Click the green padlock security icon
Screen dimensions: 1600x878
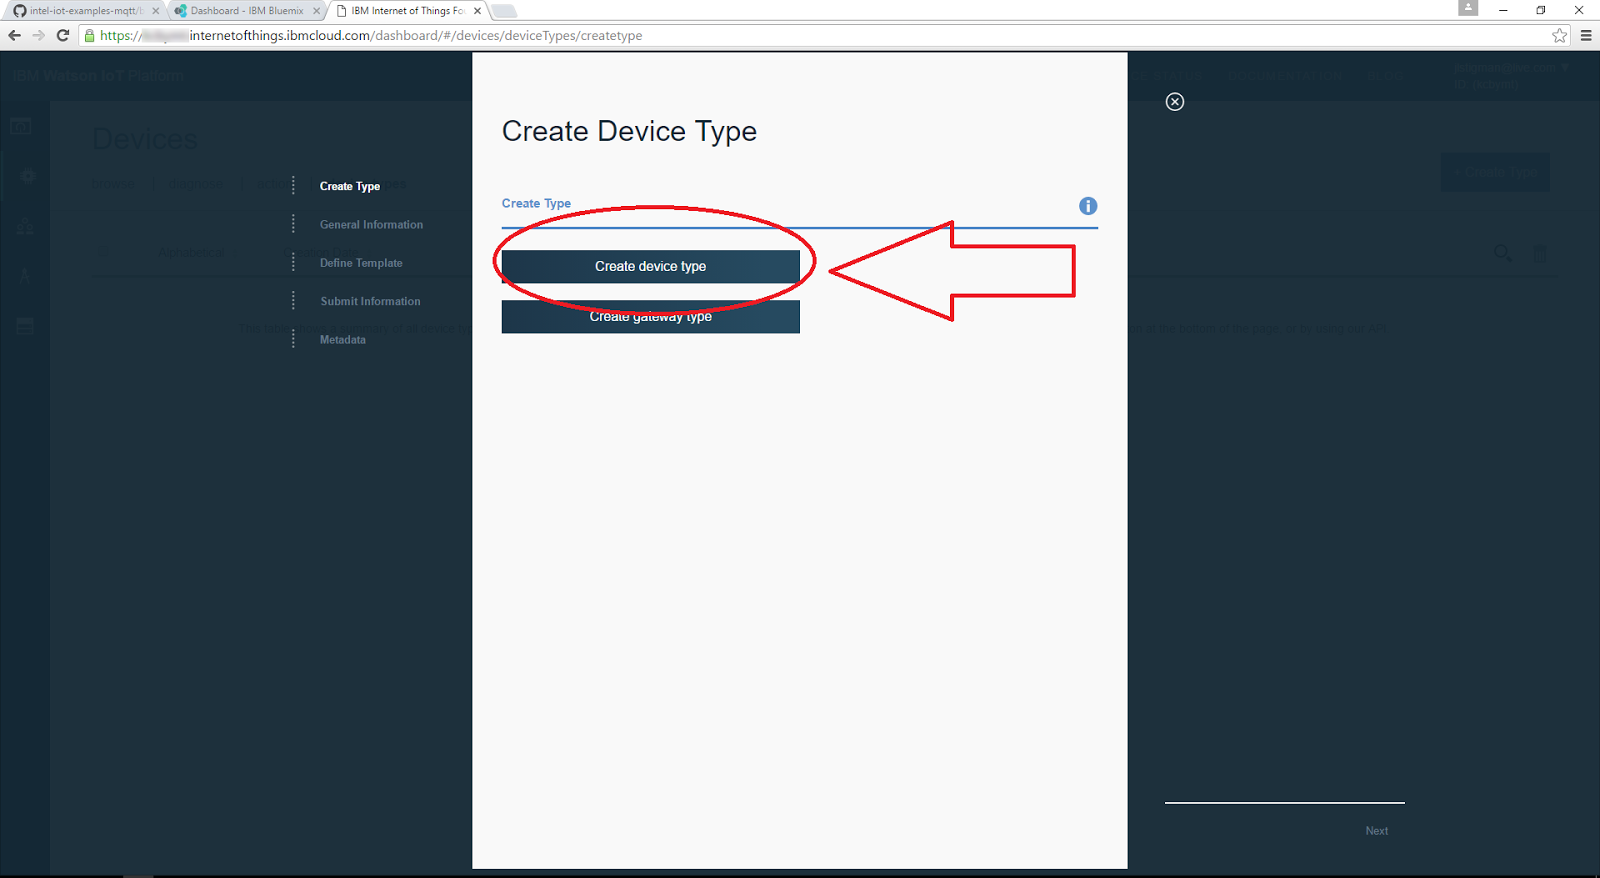(x=89, y=36)
